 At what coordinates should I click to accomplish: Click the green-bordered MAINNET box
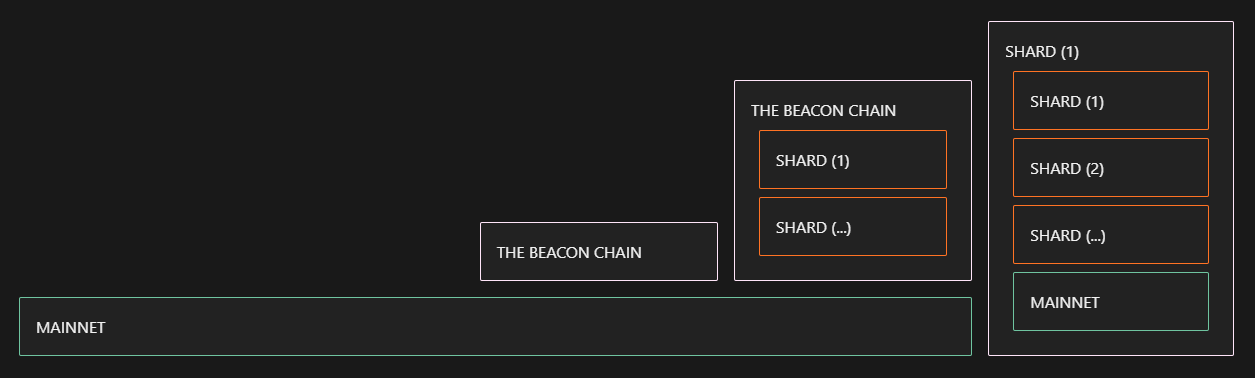pyautogui.click(x=1111, y=301)
